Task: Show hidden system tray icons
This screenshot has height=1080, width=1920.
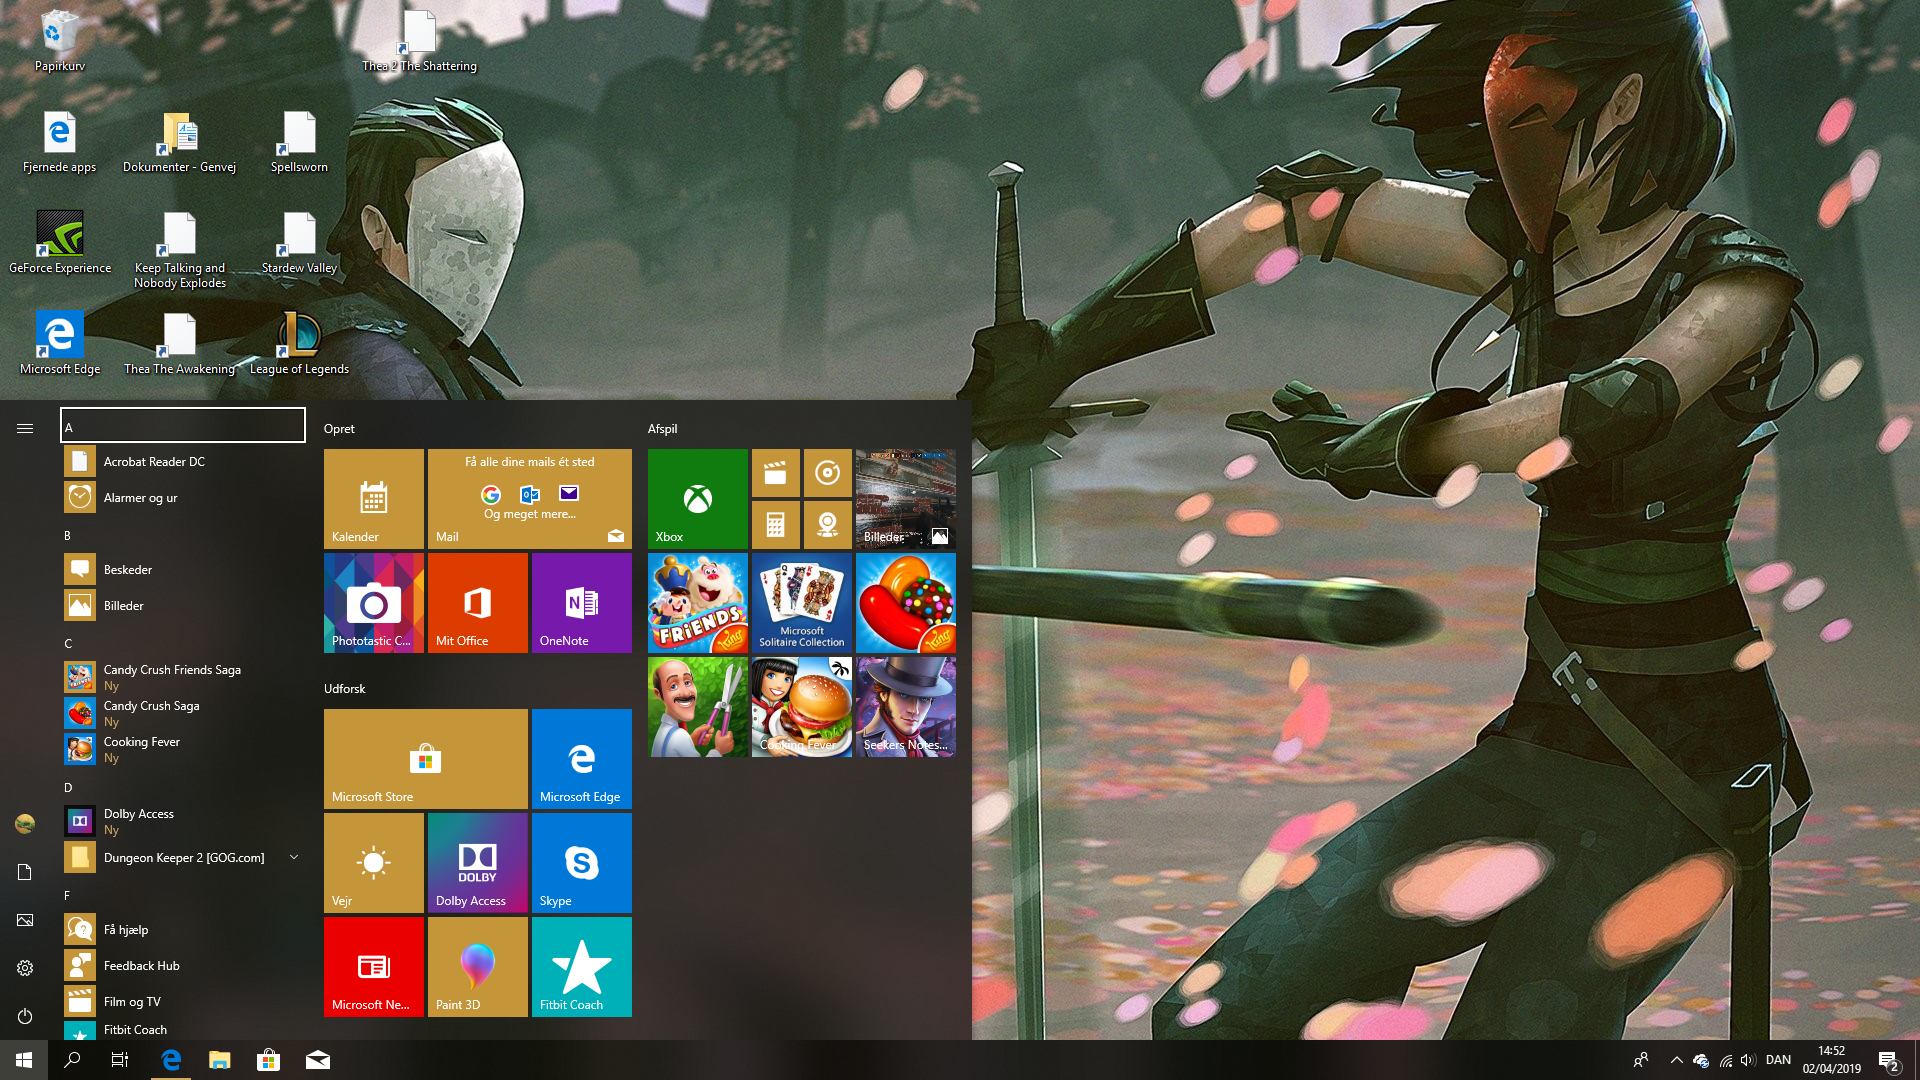Action: pyautogui.click(x=1677, y=1060)
